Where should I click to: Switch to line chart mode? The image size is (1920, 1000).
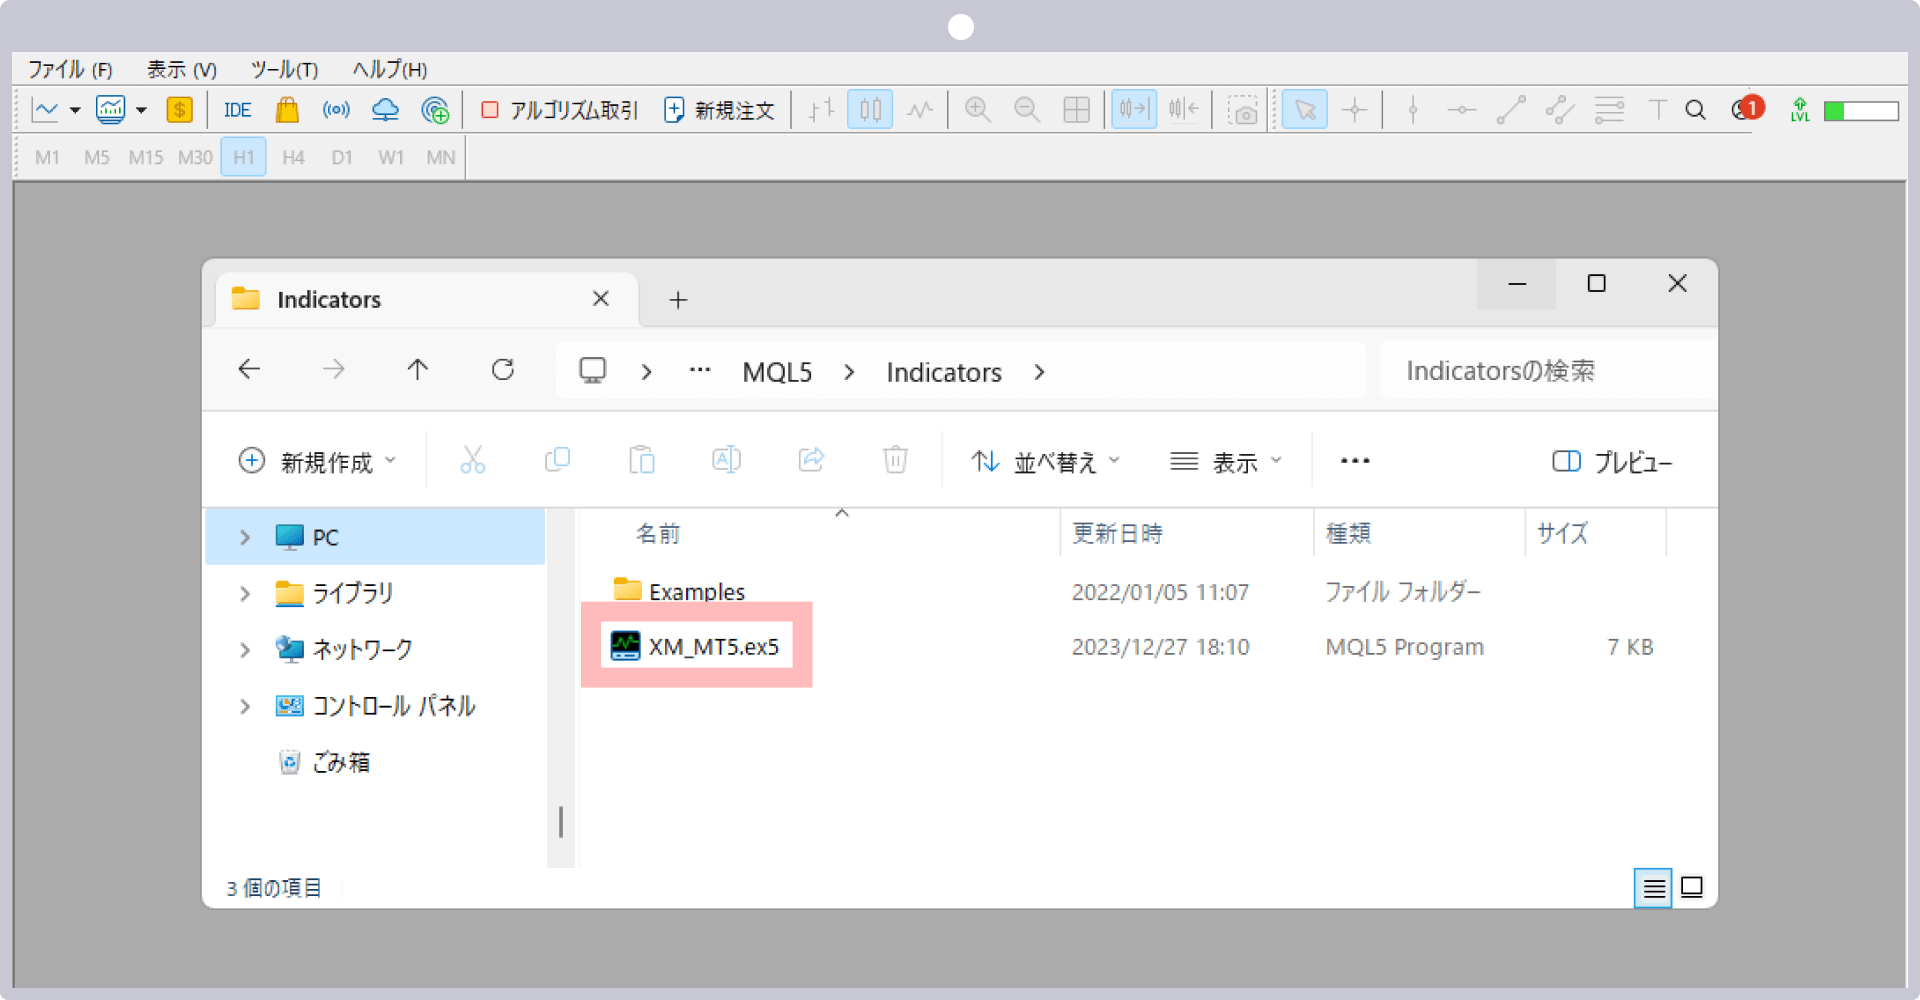click(x=920, y=110)
